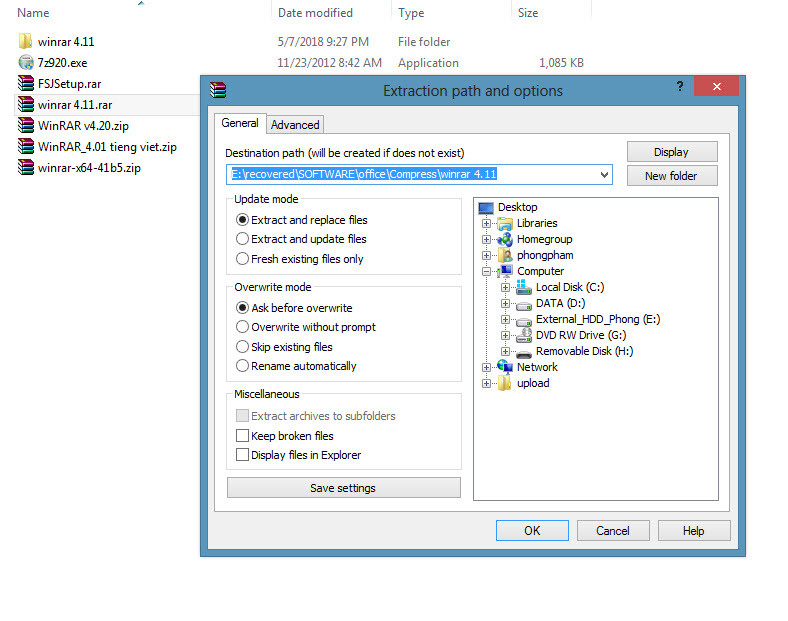The image size is (788, 621).
Task: Expand the Libraries tree node
Action: coord(486,223)
